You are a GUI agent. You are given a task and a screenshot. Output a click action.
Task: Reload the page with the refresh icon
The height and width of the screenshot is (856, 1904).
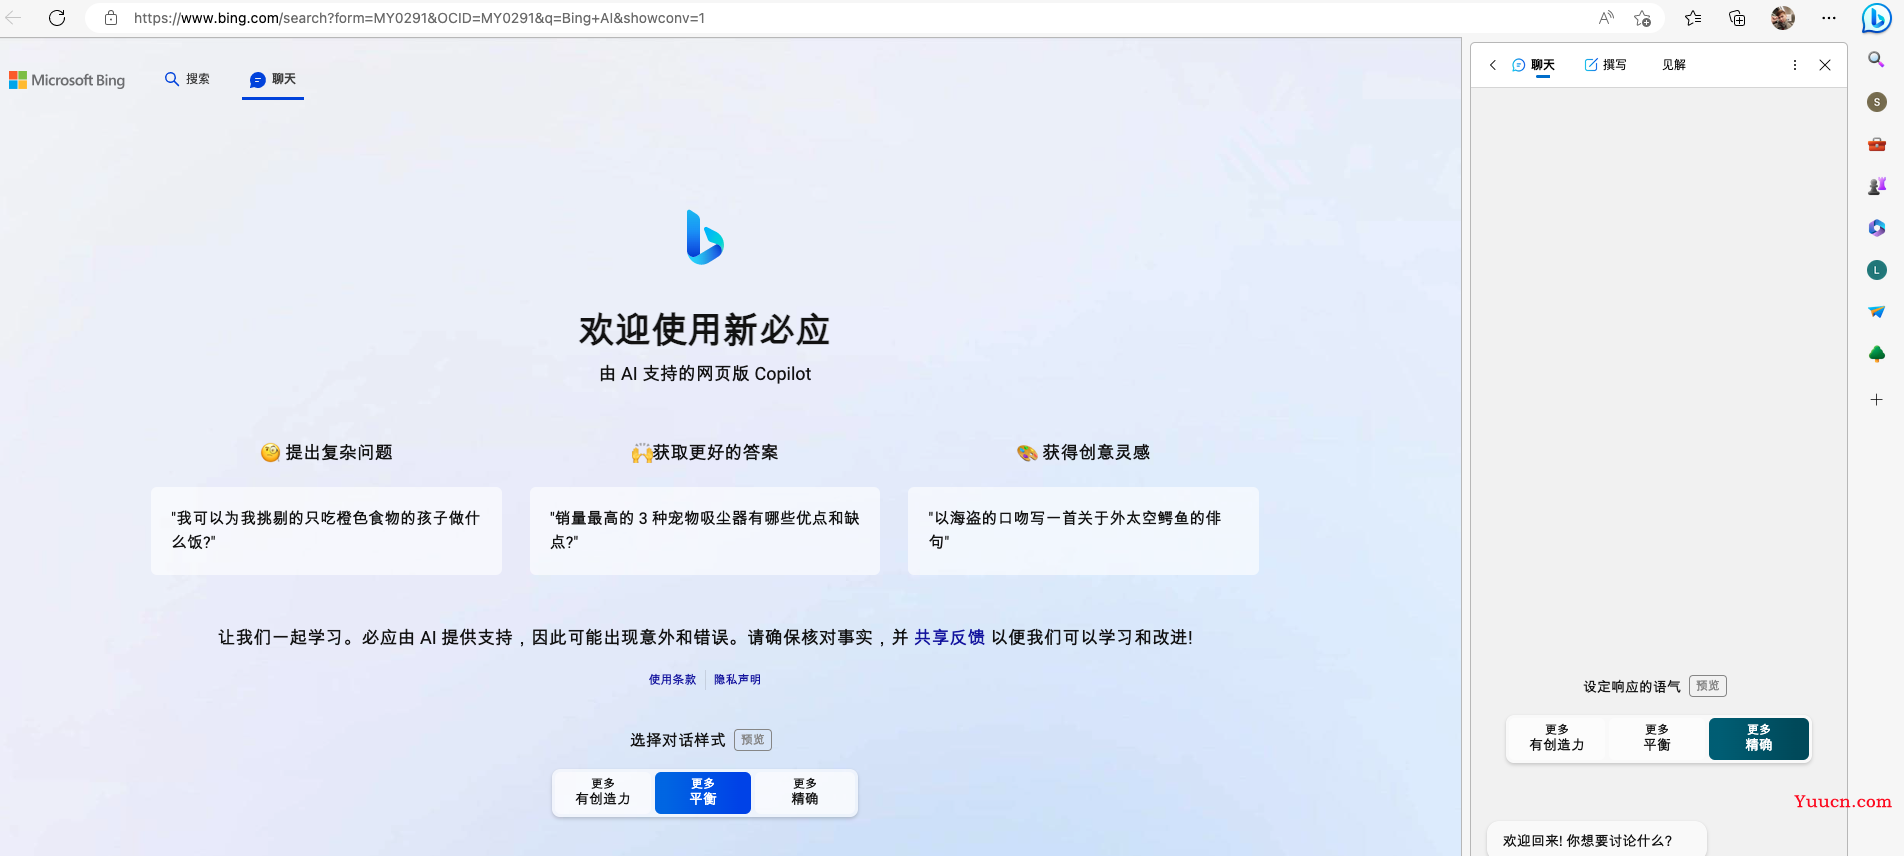(57, 18)
